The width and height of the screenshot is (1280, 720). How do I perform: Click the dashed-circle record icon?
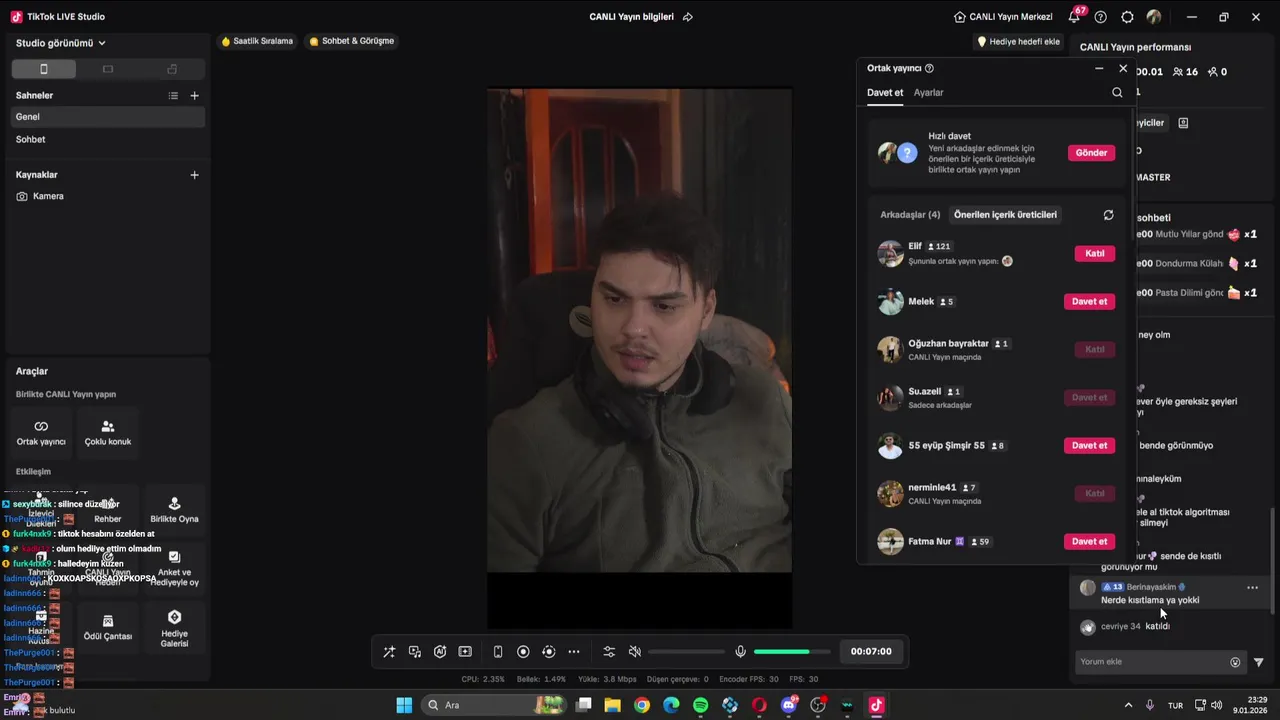click(548, 652)
